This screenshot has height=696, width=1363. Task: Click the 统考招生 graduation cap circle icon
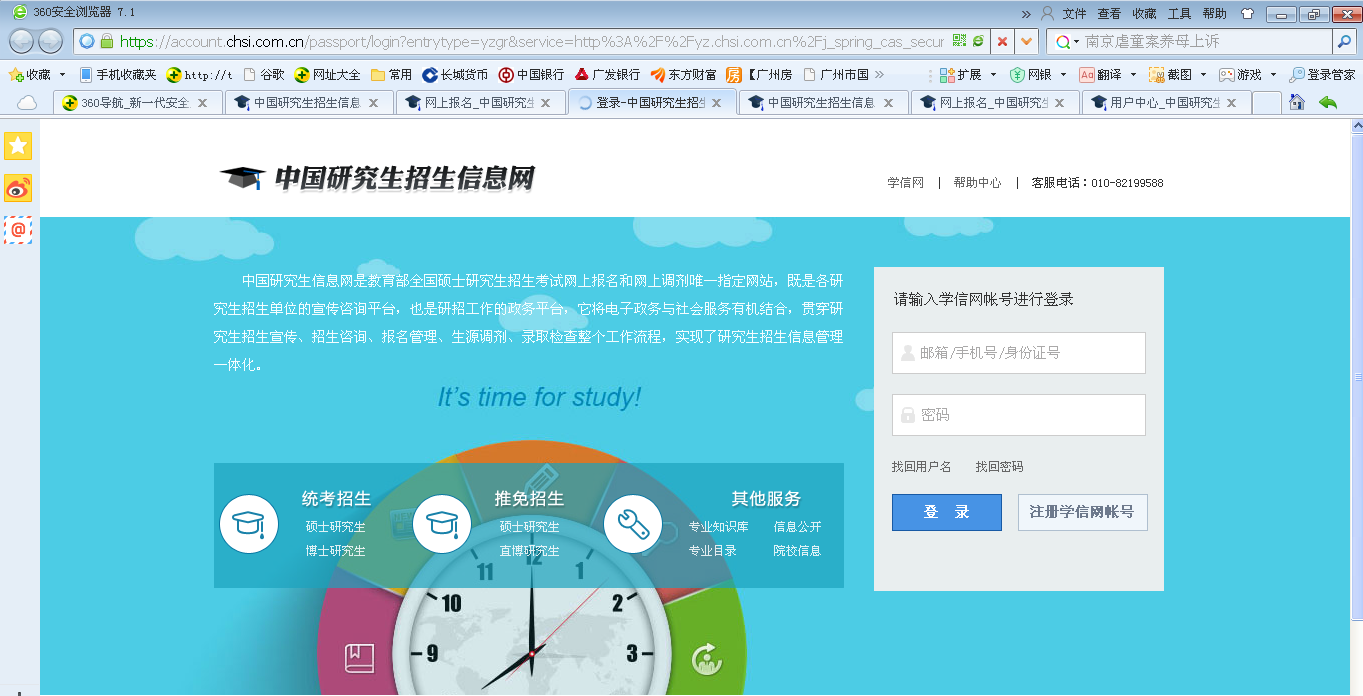(x=248, y=524)
